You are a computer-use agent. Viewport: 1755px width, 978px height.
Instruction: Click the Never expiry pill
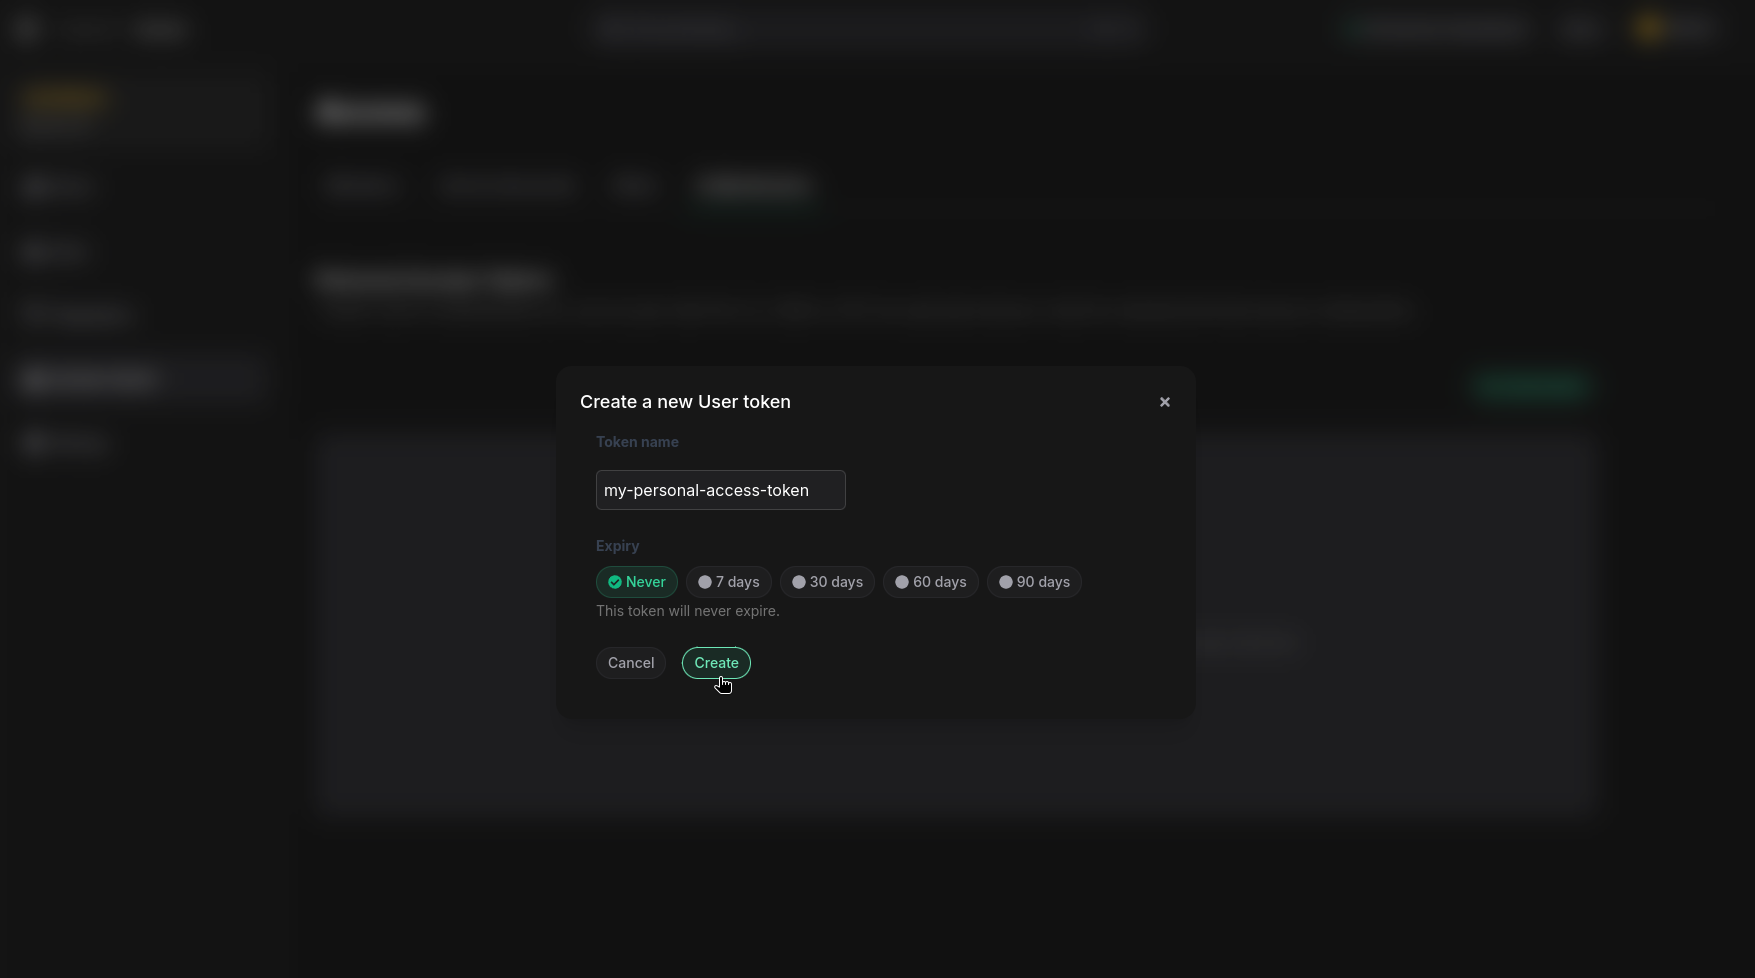click(x=636, y=581)
